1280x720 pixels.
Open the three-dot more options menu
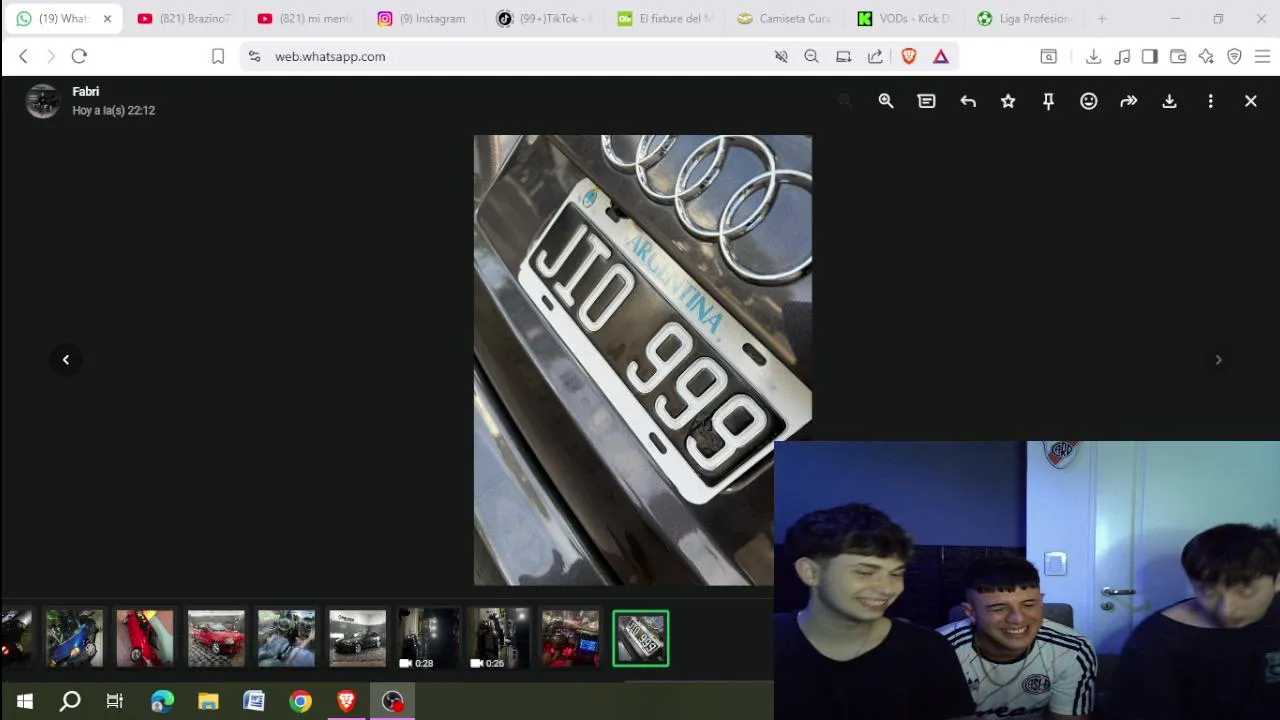tap(1210, 101)
